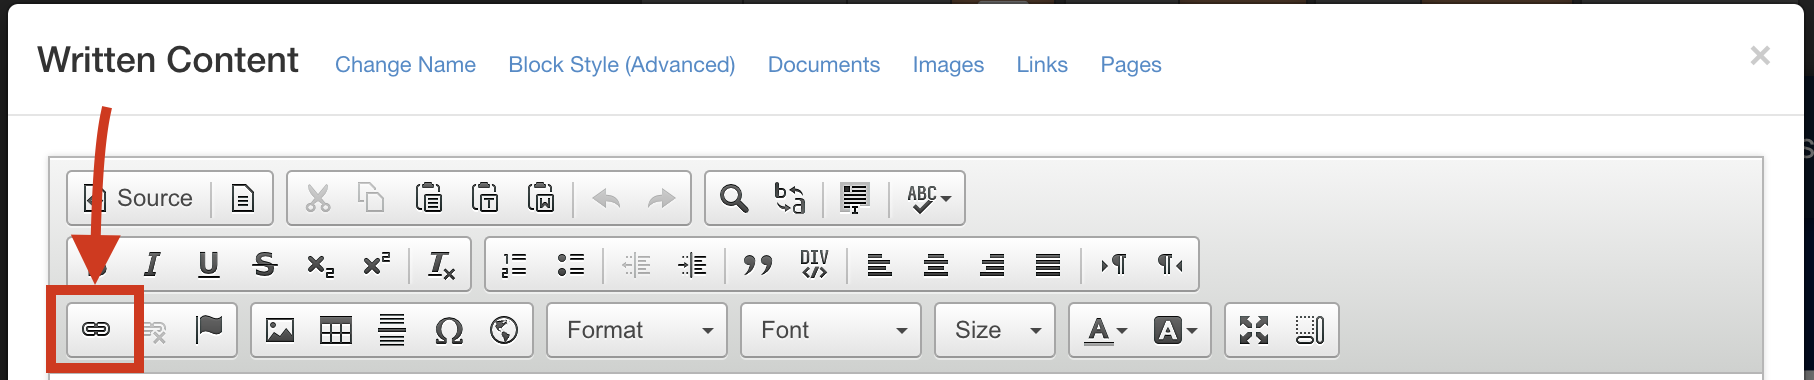Viewport: 1814px width, 380px height.
Task: Toggle italic formatting
Action: [x=152, y=264]
